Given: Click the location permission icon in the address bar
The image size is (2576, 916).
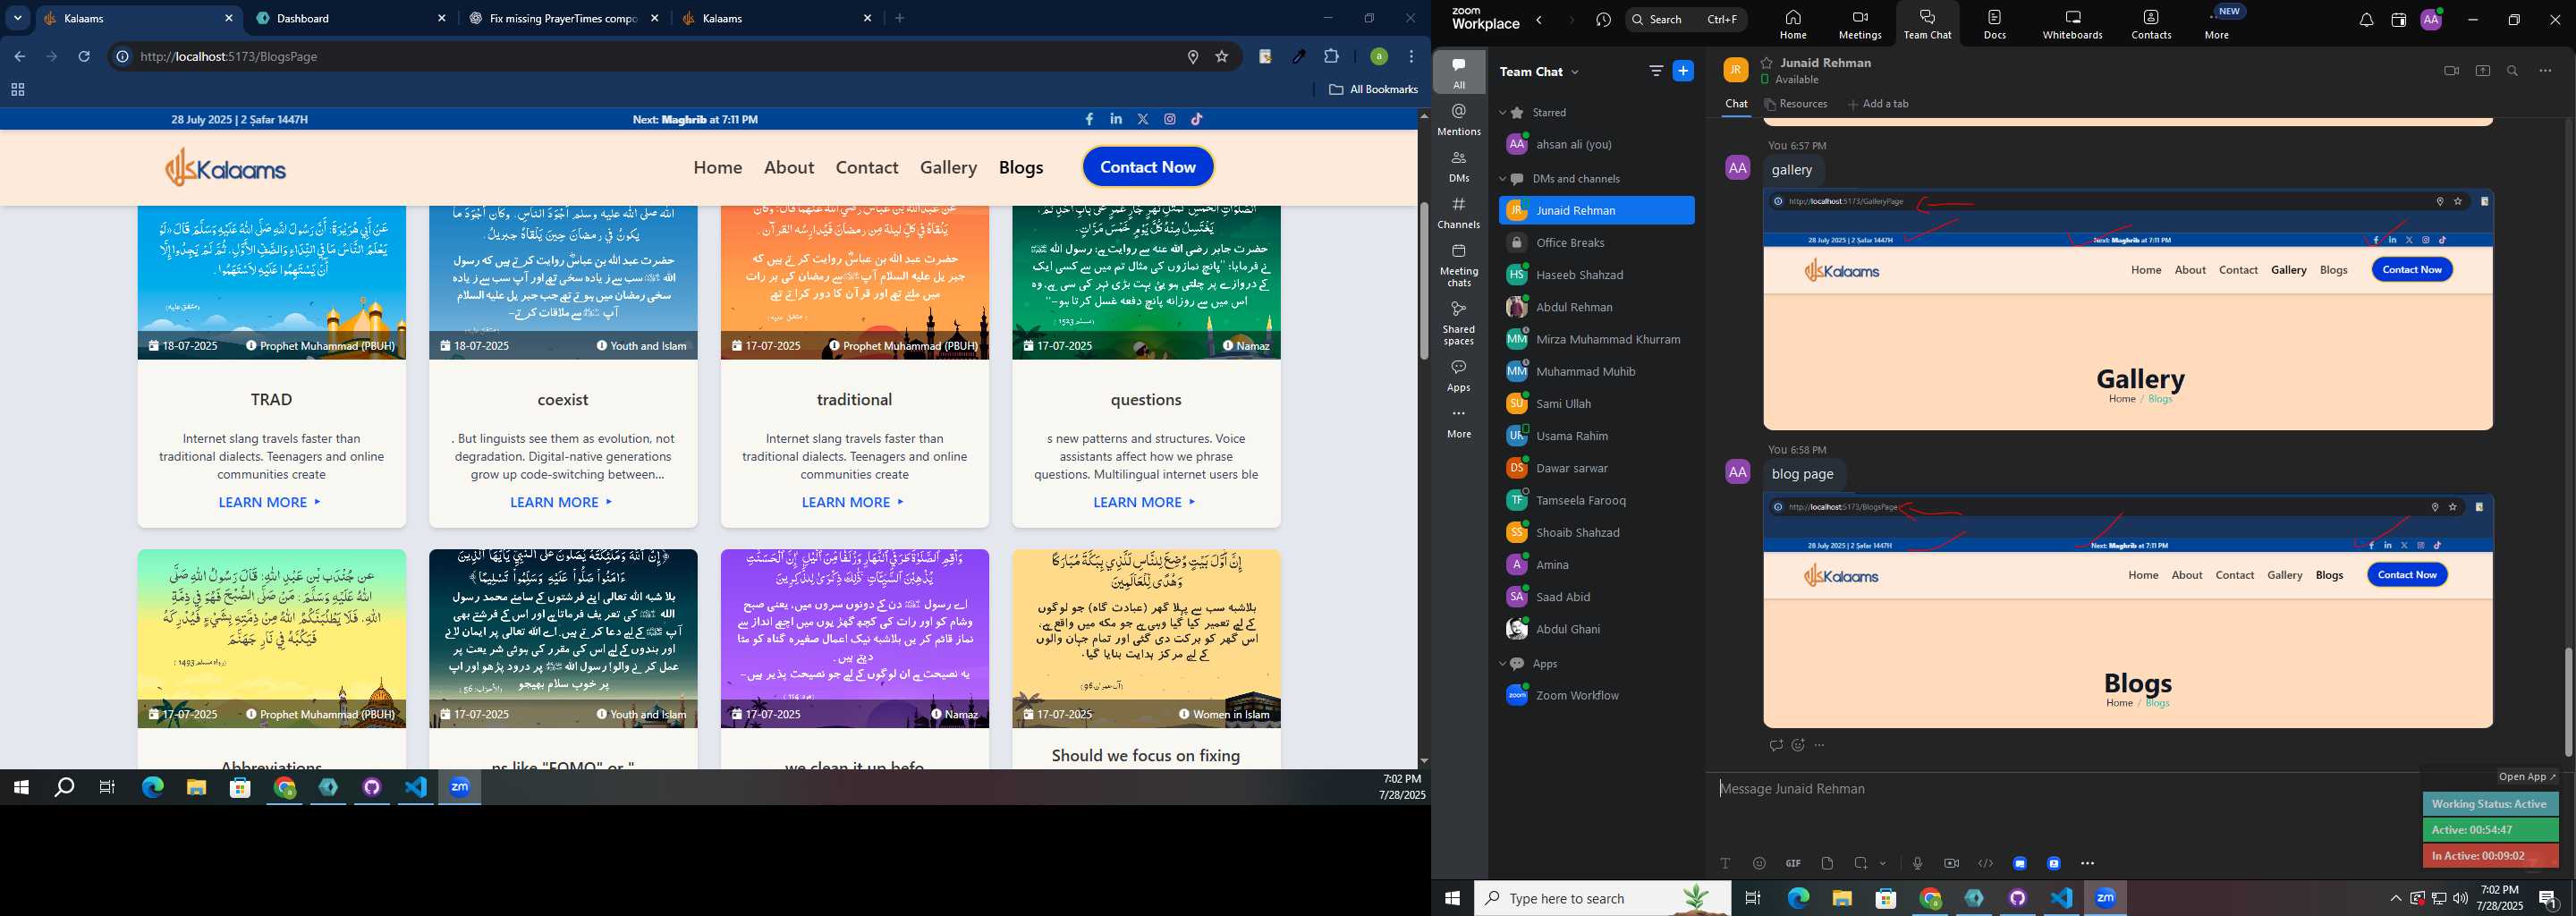Looking at the screenshot, I should (1193, 57).
